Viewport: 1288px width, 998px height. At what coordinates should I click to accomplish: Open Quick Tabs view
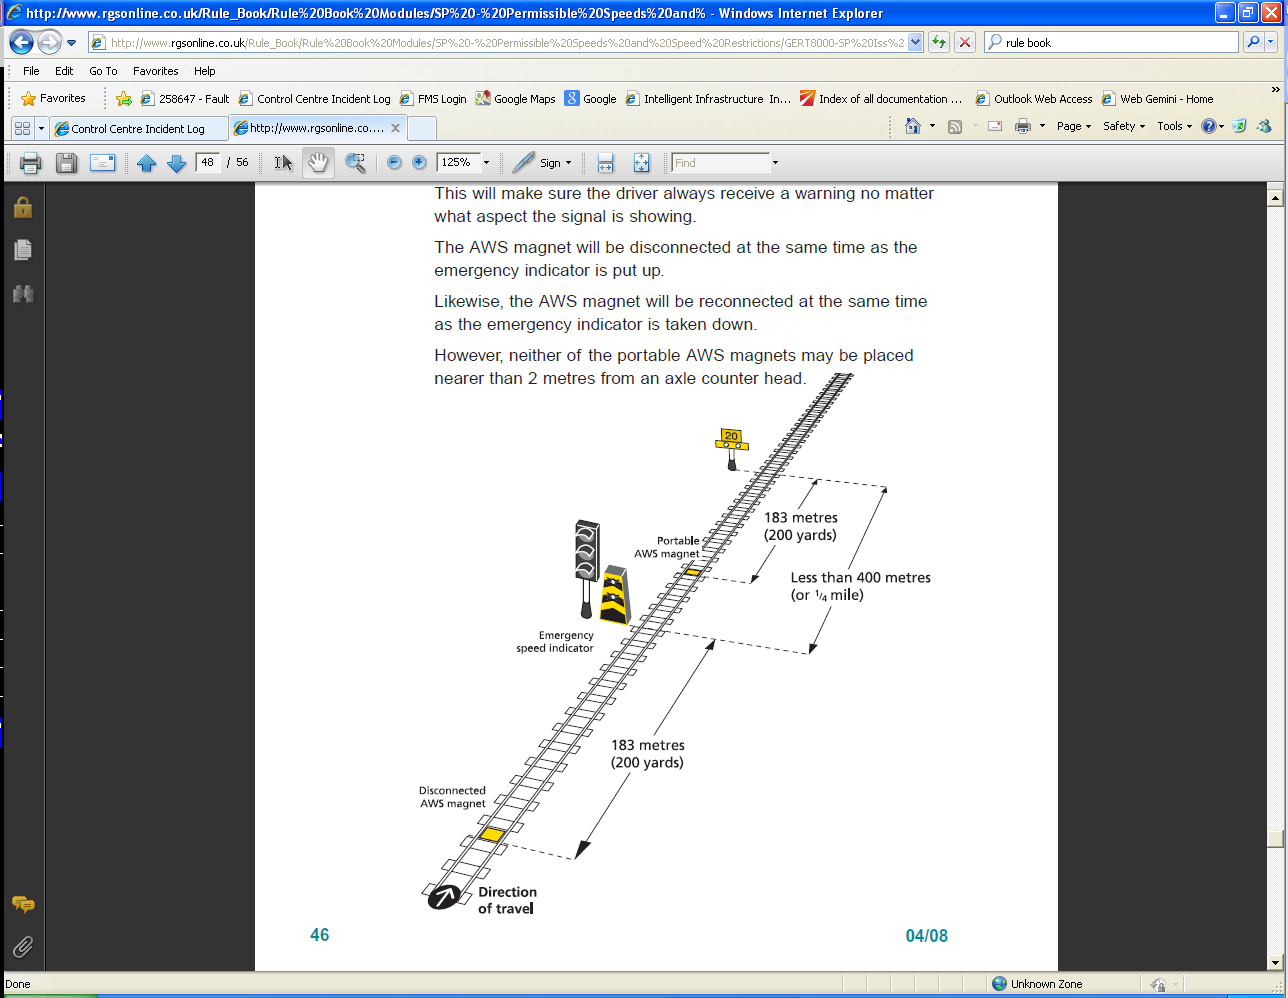point(22,128)
